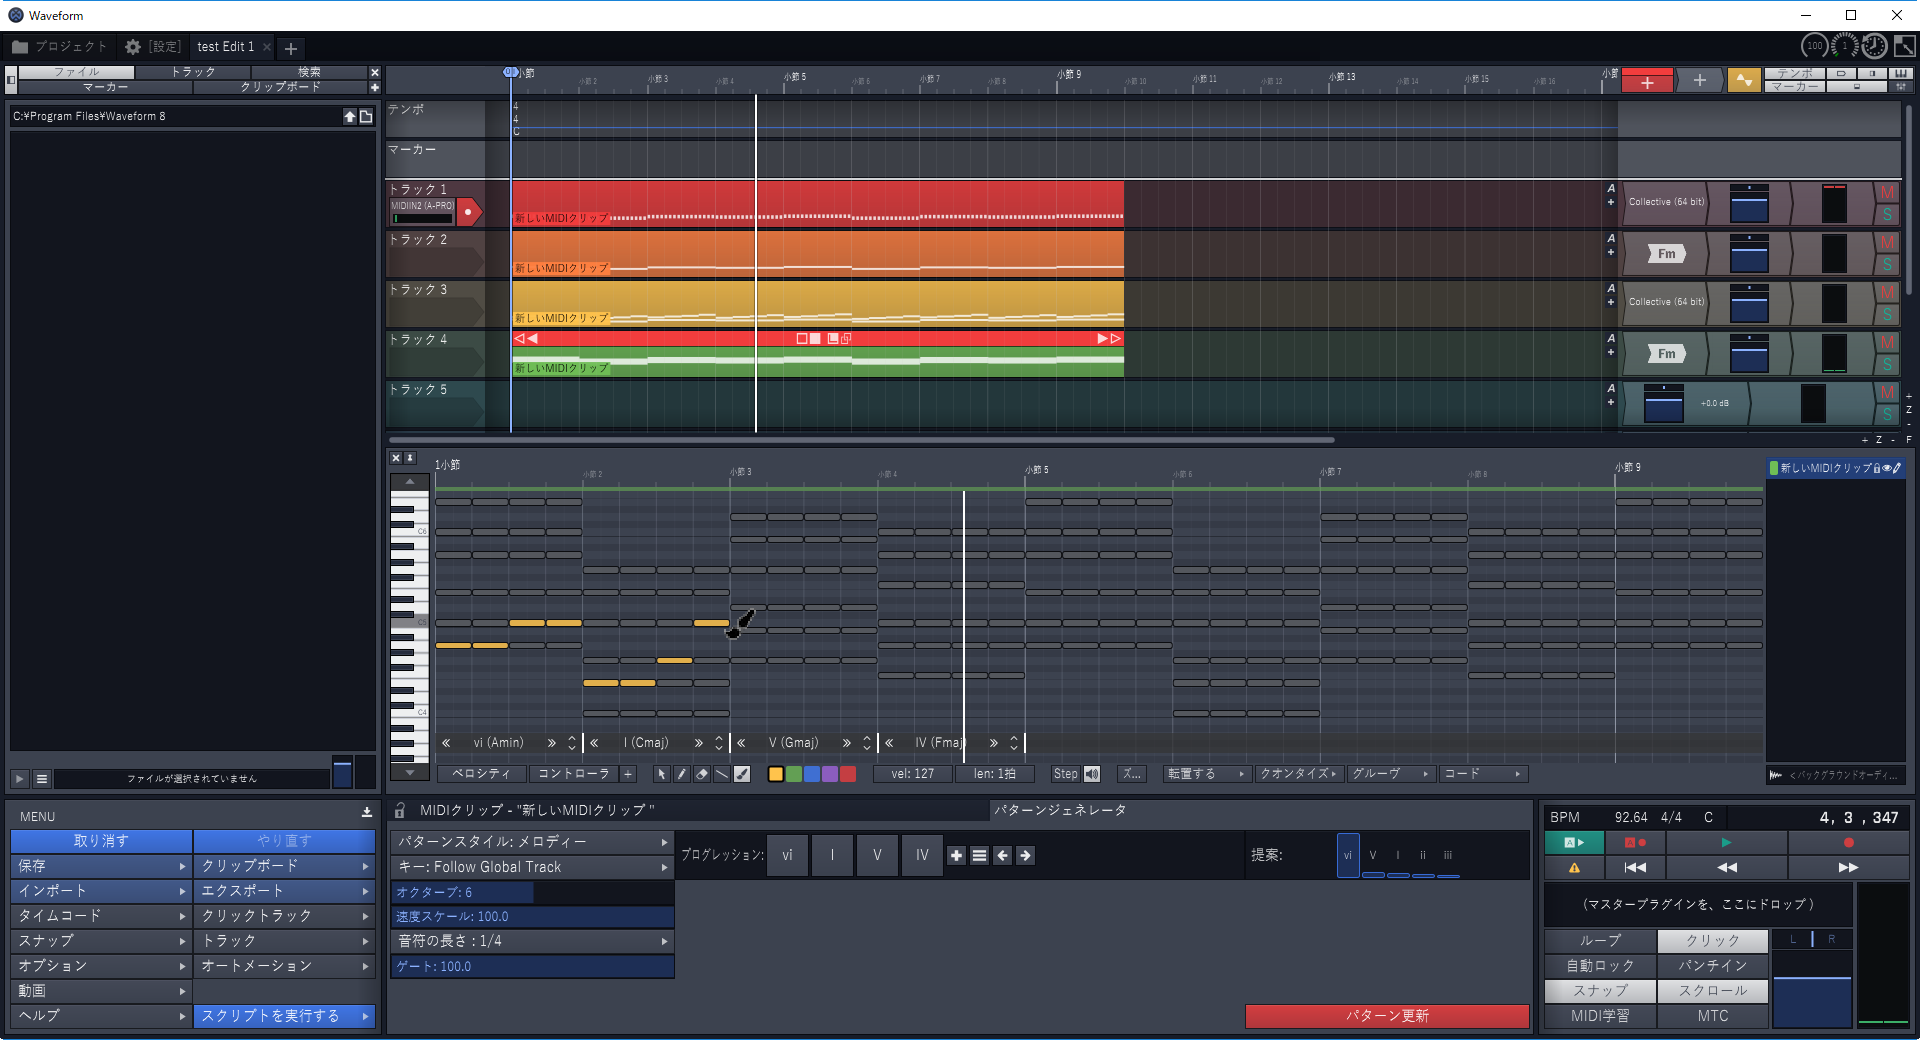1920x1040 pixels.
Task: Click the コントローラ button
Action: 573,774
